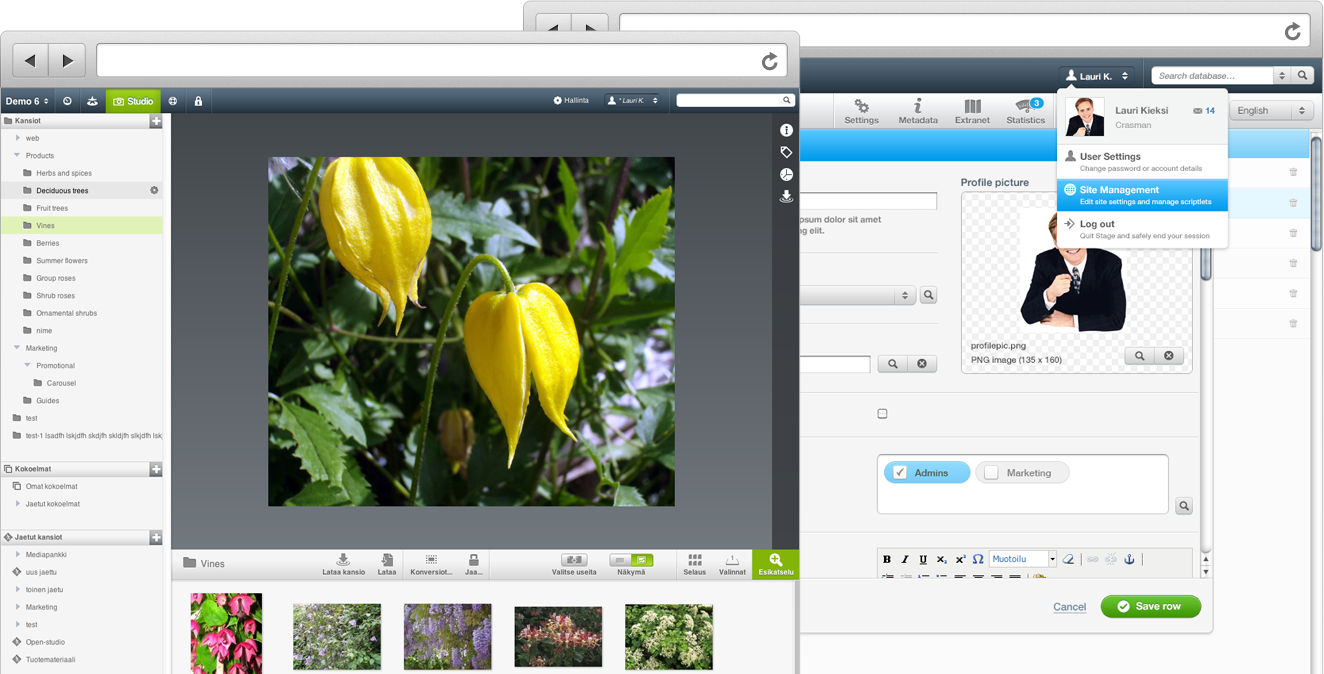Open the Valinnat selections tray
Screen dimensions: 1324x674
[x=732, y=564]
